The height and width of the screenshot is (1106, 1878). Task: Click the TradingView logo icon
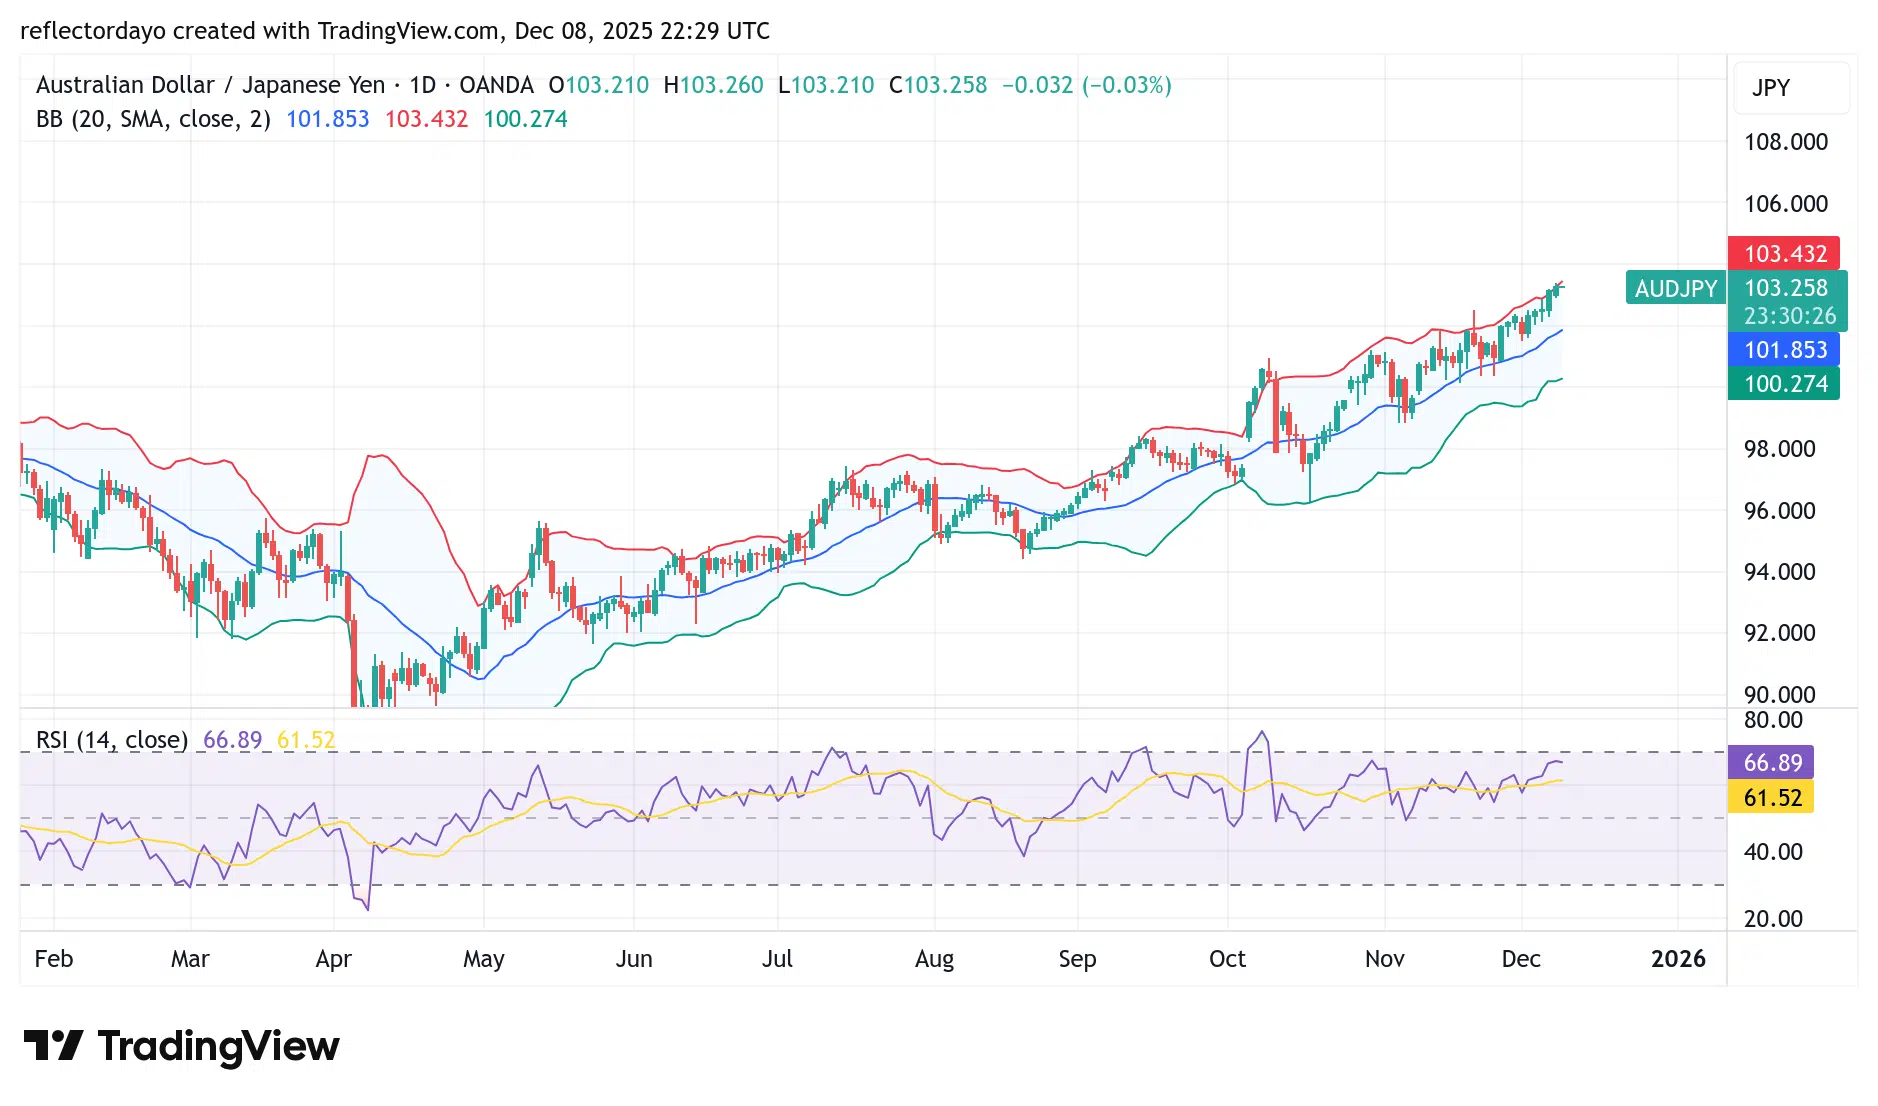[53, 1046]
